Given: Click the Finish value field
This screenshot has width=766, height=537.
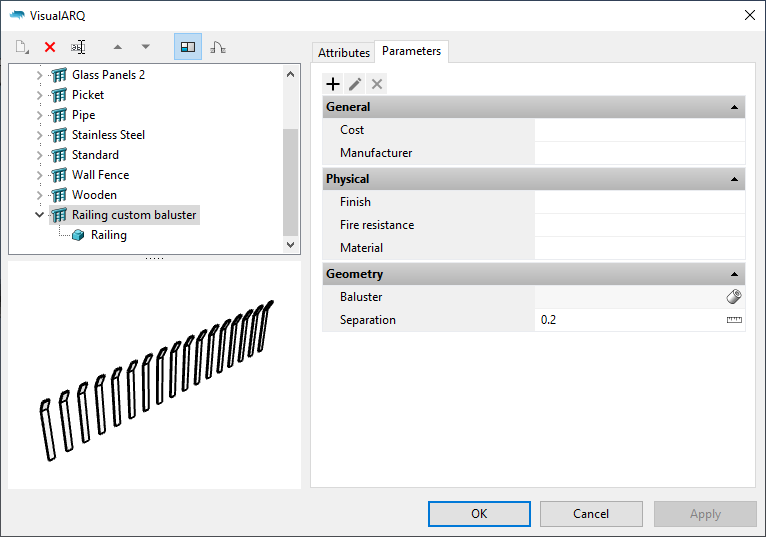Looking at the screenshot, I should (639, 202).
